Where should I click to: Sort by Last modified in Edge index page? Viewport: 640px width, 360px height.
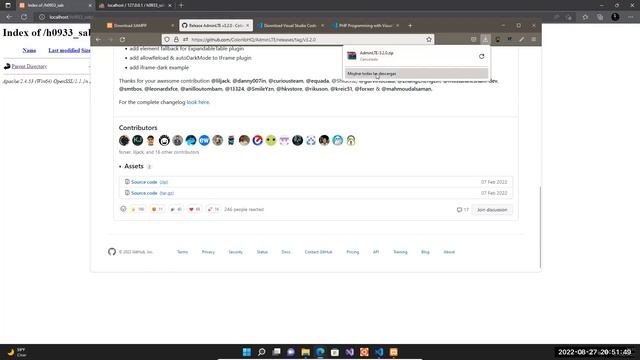click(x=64, y=50)
